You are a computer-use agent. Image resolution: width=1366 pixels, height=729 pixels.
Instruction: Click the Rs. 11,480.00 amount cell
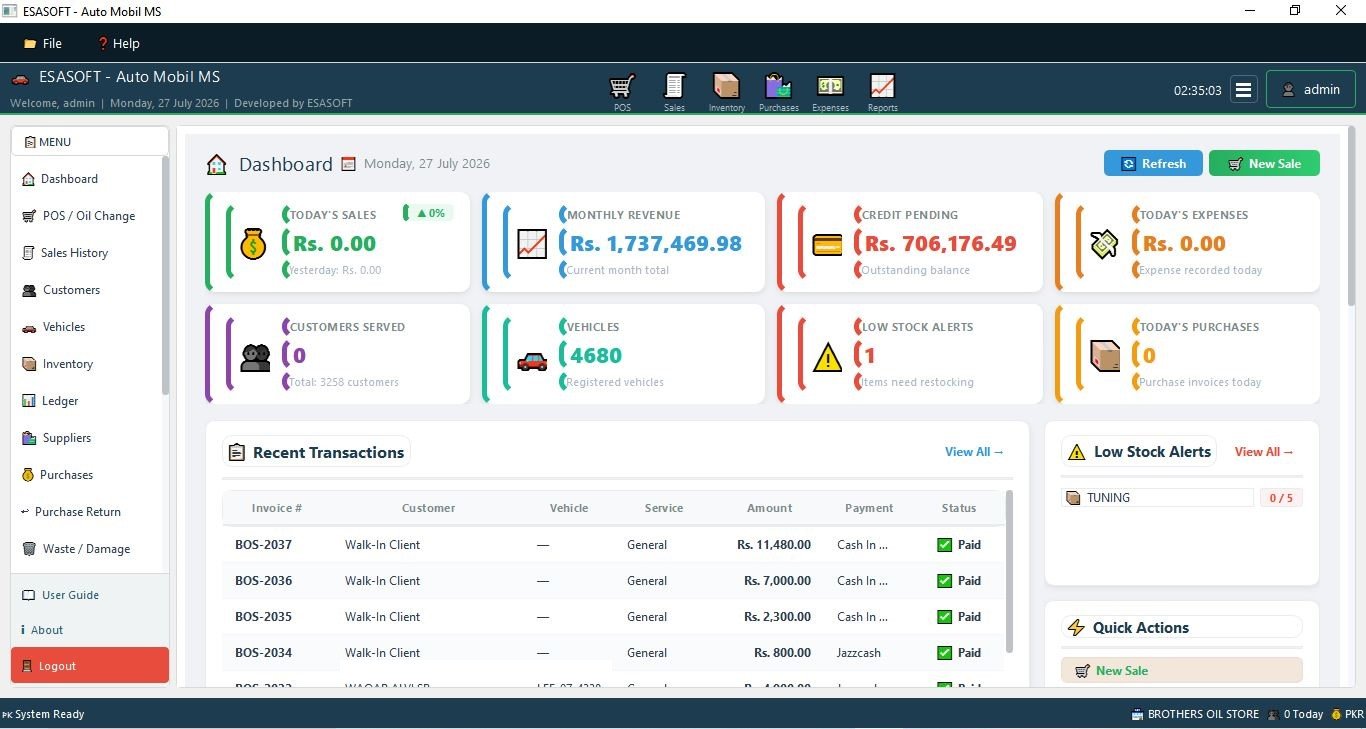point(774,545)
